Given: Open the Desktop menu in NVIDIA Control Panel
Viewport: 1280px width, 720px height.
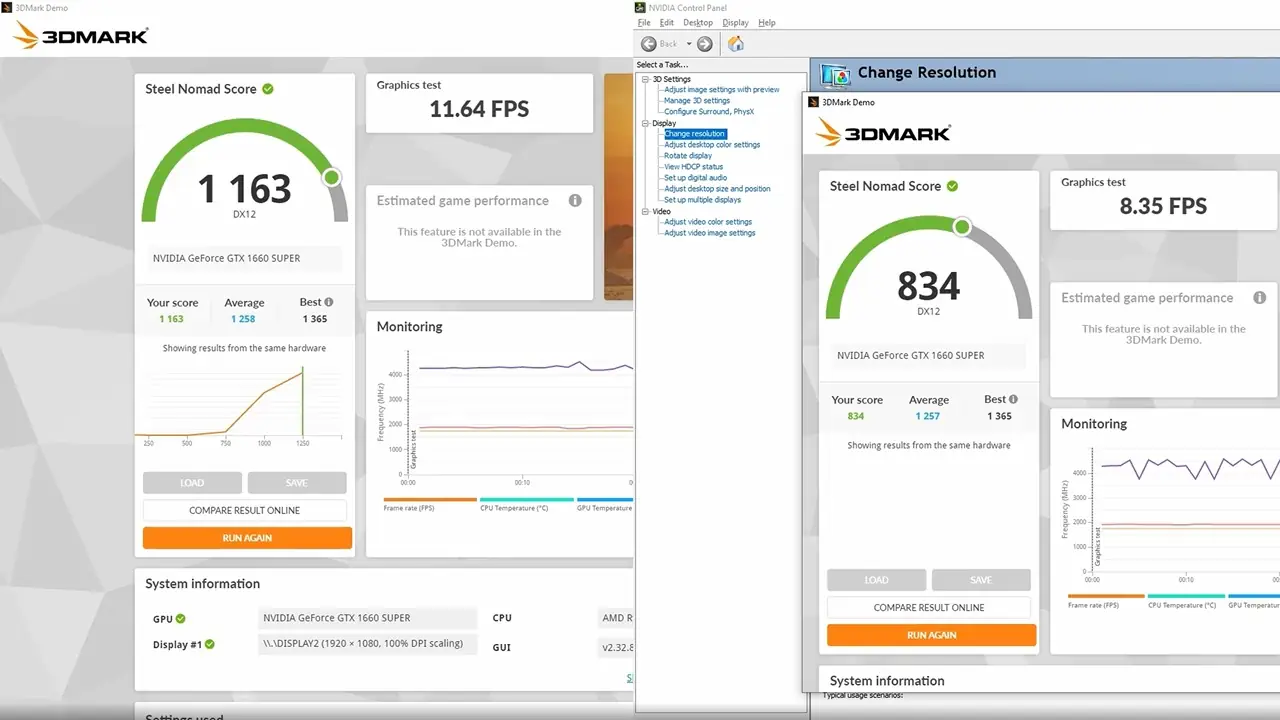Looking at the screenshot, I should (698, 23).
